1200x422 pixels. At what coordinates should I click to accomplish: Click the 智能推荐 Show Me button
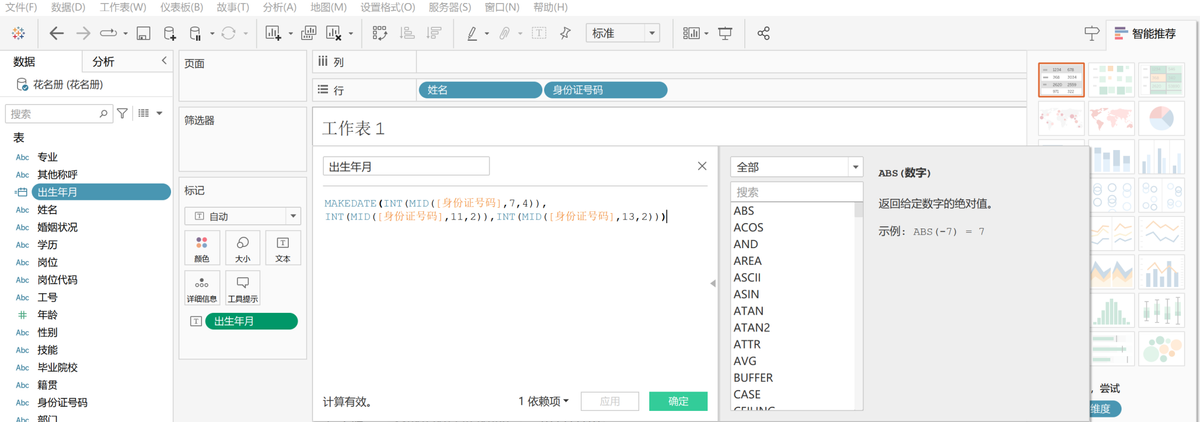tap(1148, 33)
